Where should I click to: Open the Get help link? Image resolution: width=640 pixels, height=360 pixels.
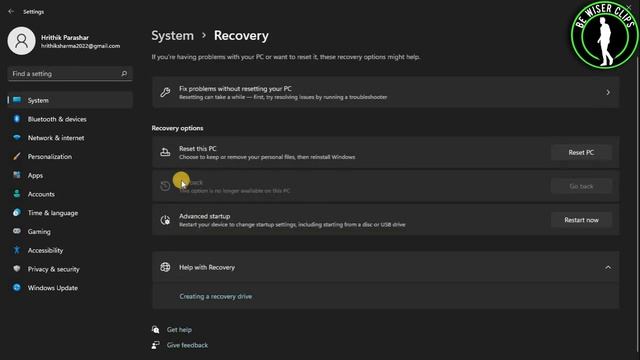coord(179,329)
